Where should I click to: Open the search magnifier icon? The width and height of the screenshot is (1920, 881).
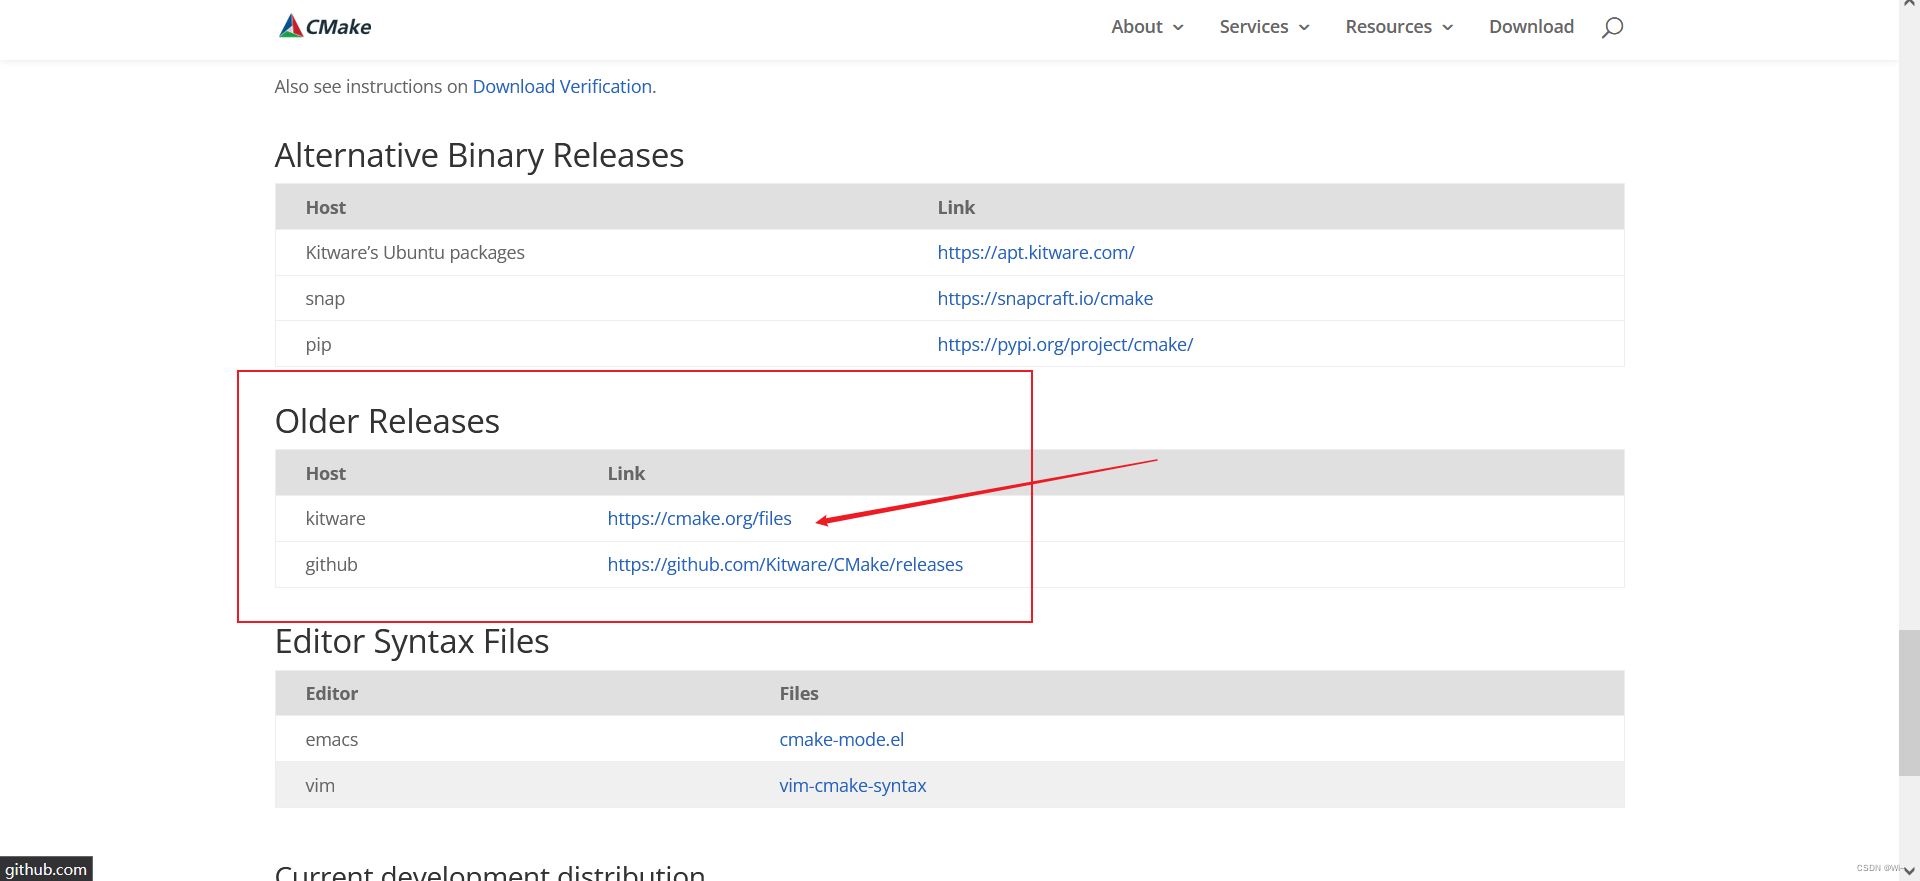1612,27
